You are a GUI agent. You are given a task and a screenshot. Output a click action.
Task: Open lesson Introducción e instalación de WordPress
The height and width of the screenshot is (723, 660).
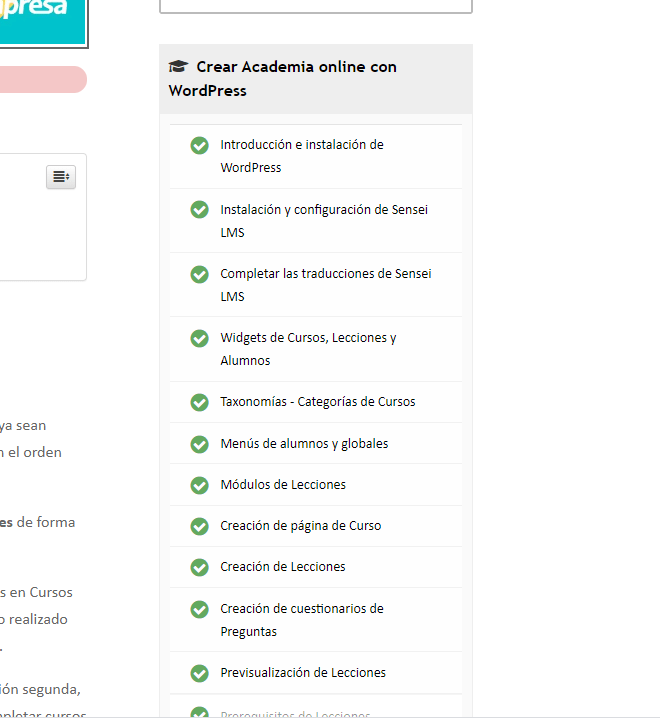(x=302, y=156)
